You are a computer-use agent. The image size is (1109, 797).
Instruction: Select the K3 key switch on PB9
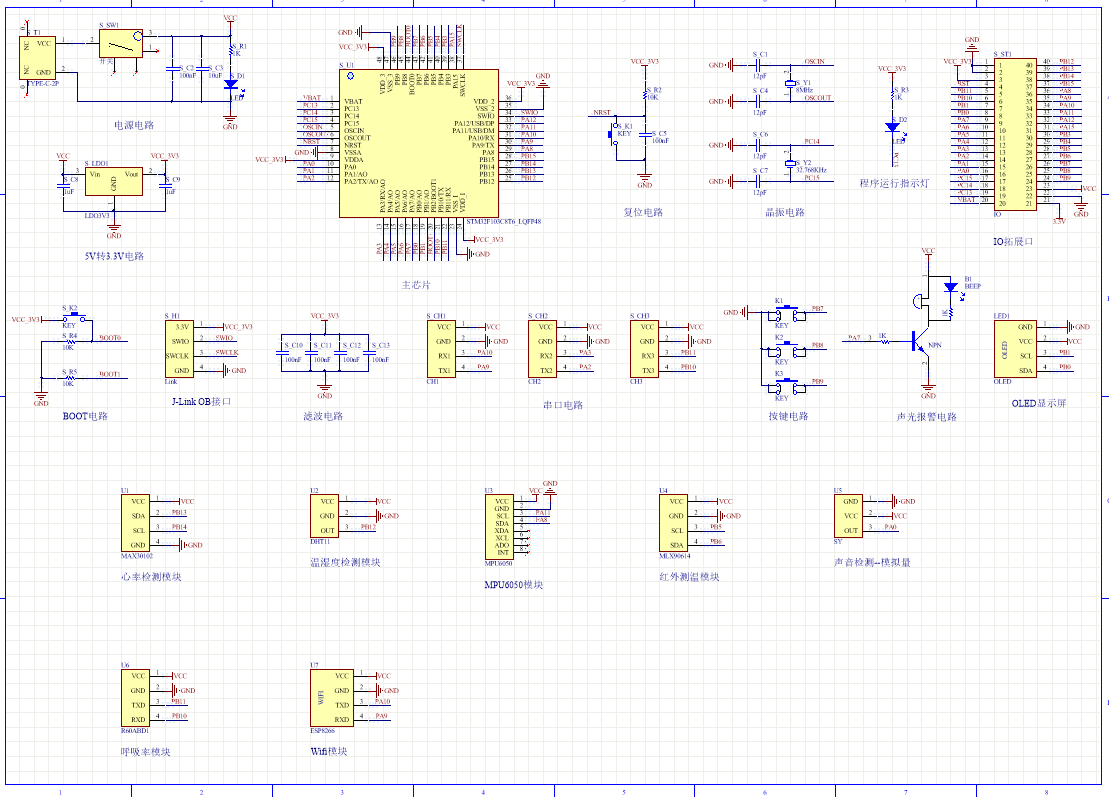coord(786,386)
